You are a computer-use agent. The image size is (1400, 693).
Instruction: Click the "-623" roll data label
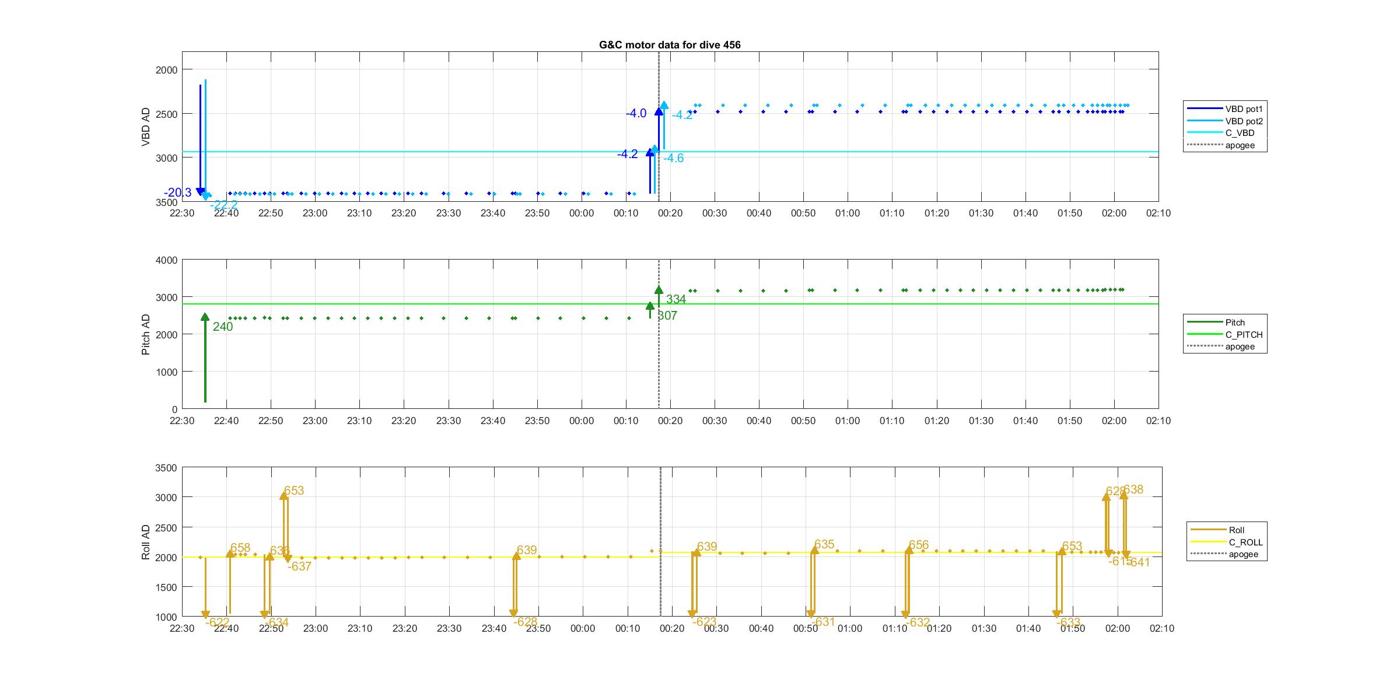coord(704,622)
